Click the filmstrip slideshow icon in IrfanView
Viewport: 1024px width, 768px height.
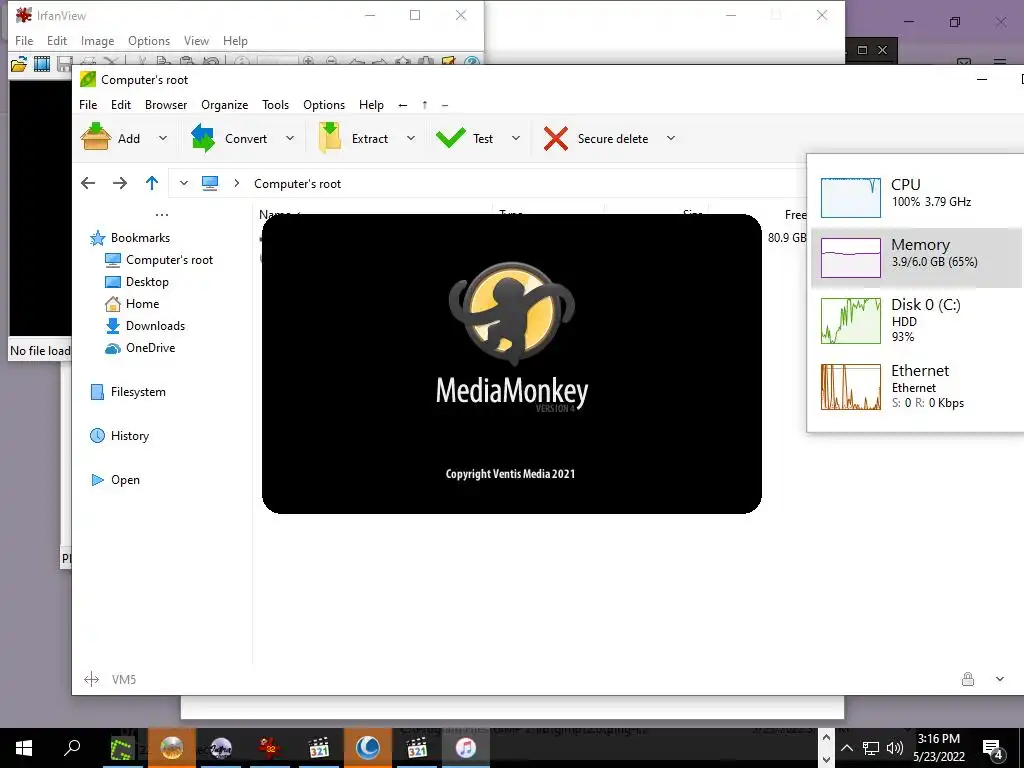click(42, 63)
